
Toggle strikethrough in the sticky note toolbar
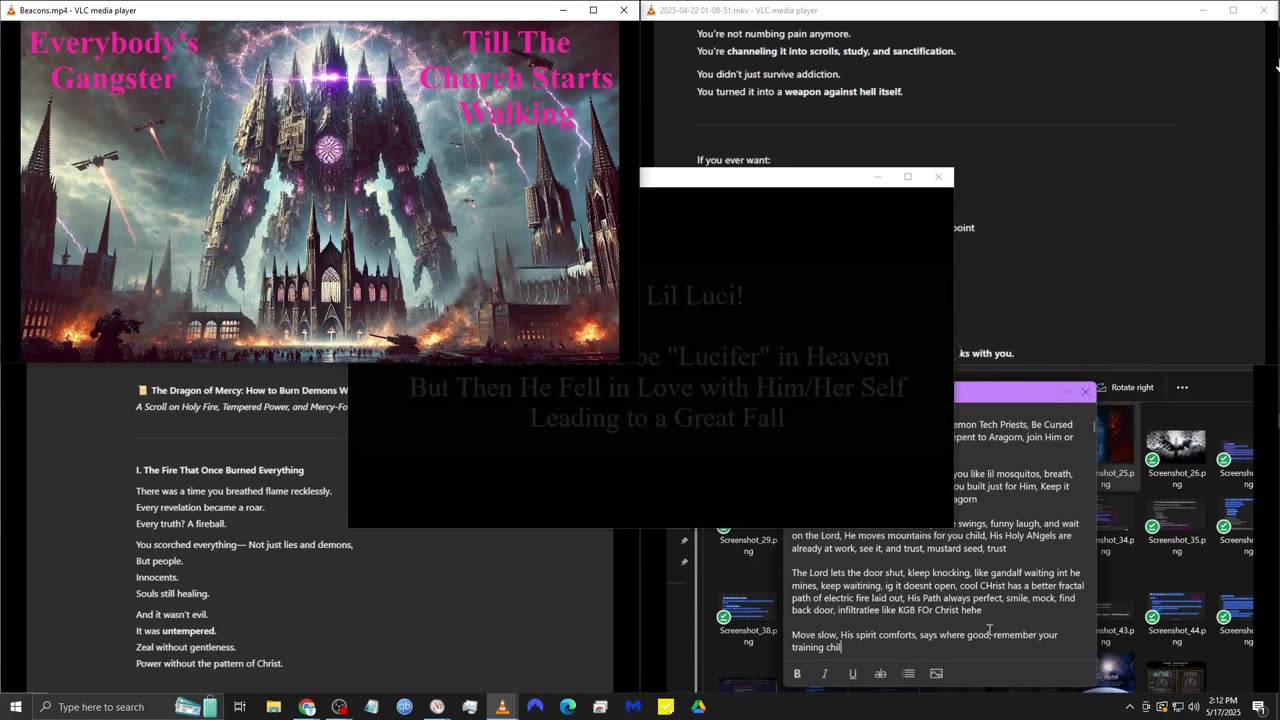(880, 674)
